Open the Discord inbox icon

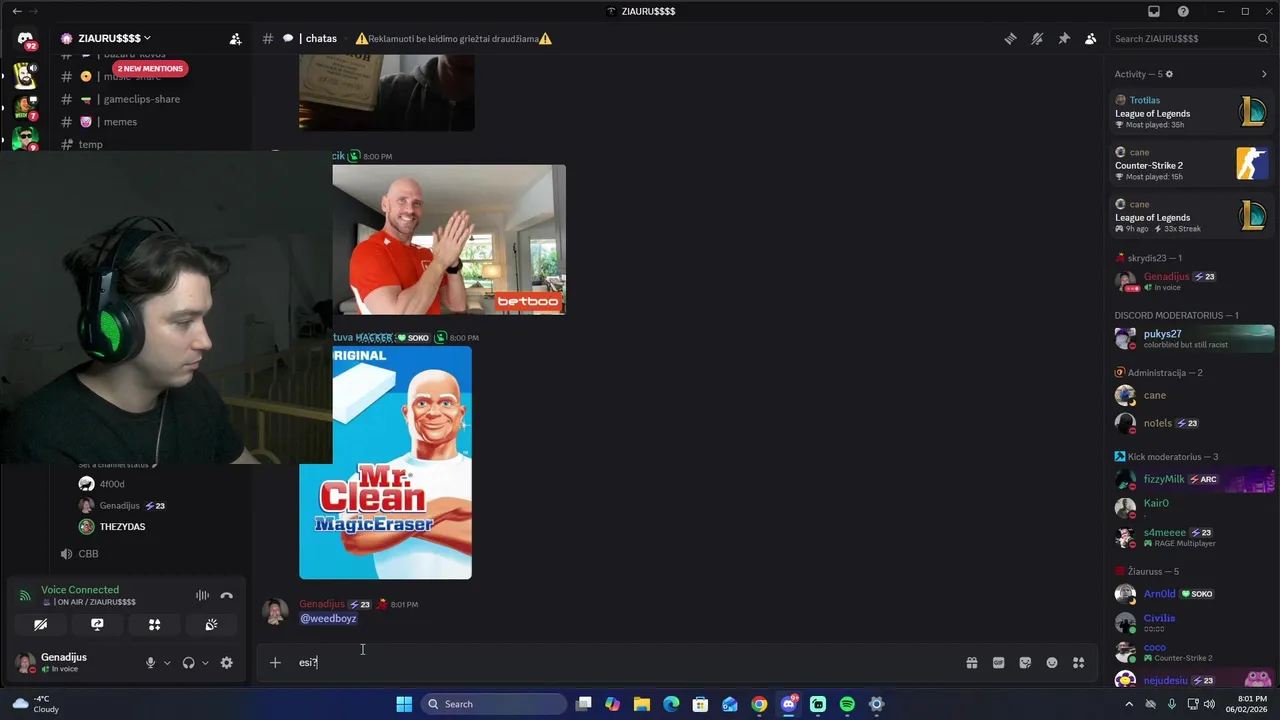coord(1154,11)
